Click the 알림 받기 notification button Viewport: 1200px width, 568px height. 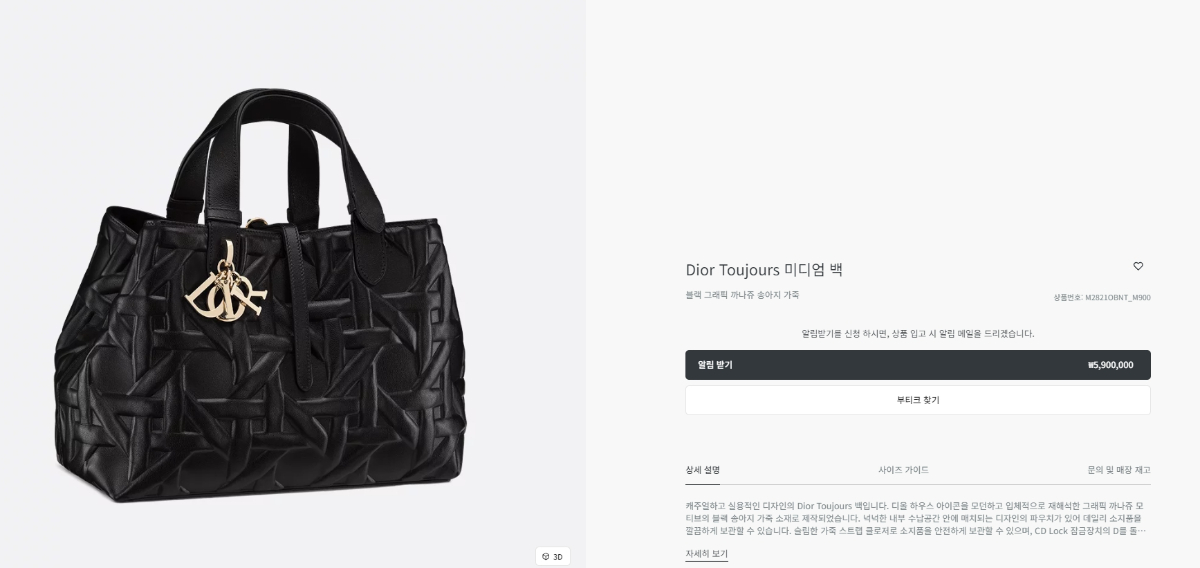pos(917,365)
